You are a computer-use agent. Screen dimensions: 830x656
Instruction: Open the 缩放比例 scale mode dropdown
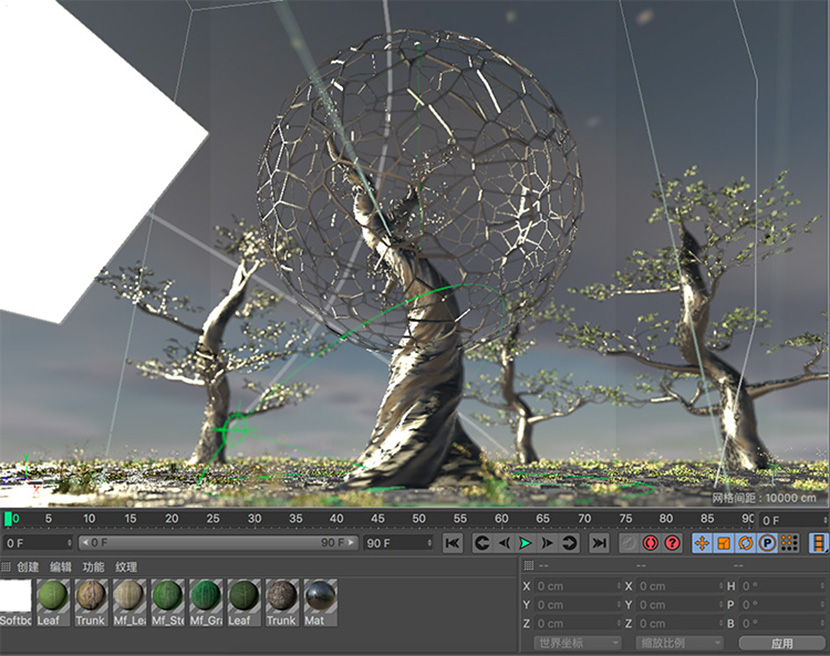click(x=677, y=643)
